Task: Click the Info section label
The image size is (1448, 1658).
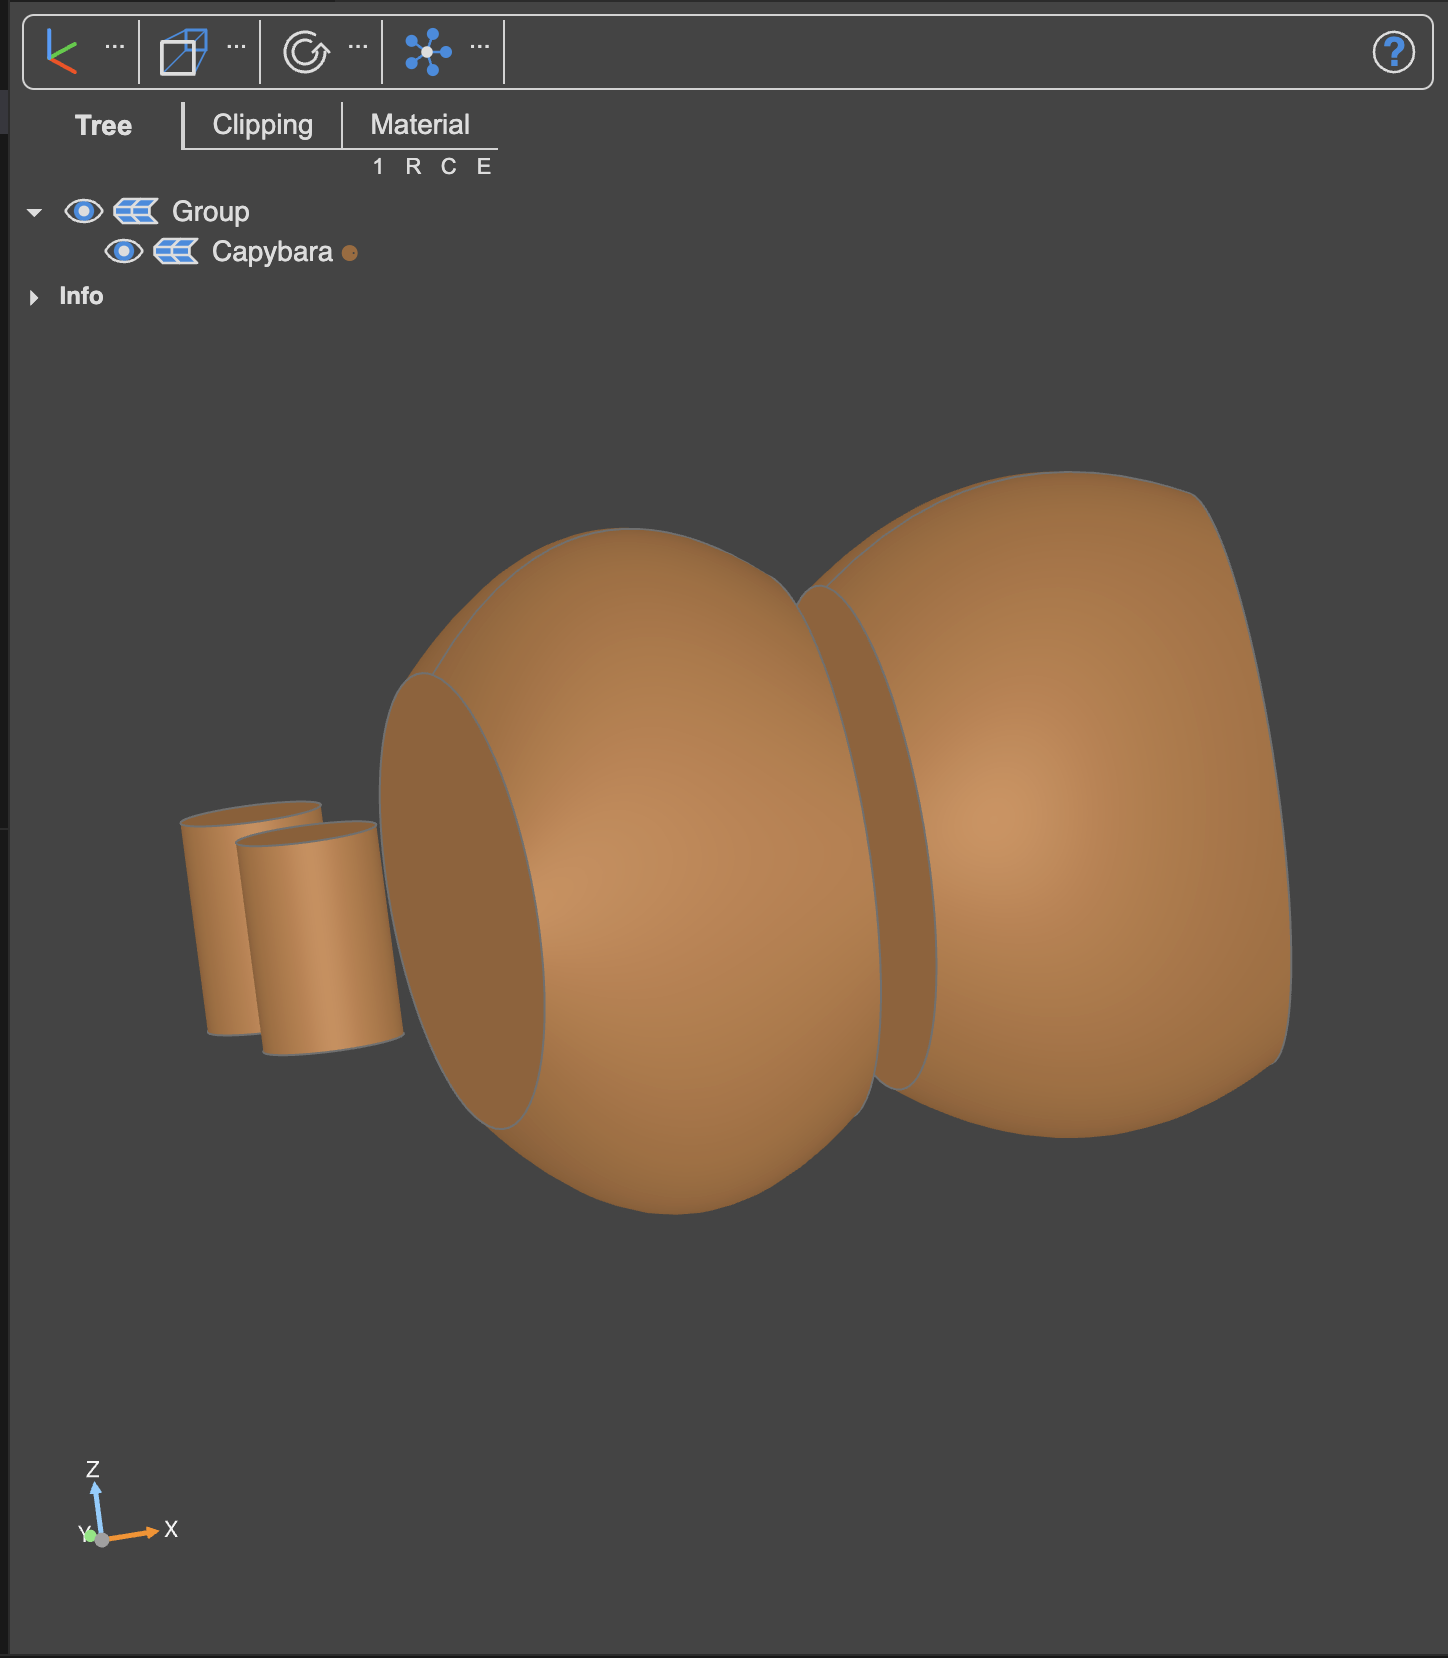Action: click(x=81, y=296)
